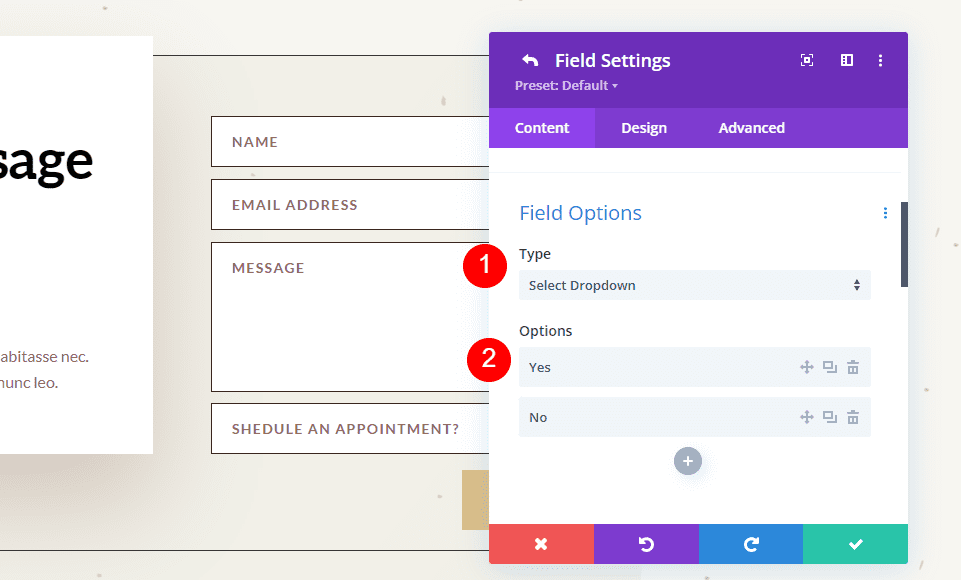Open the modal expand fullscreen icon

point(806,60)
